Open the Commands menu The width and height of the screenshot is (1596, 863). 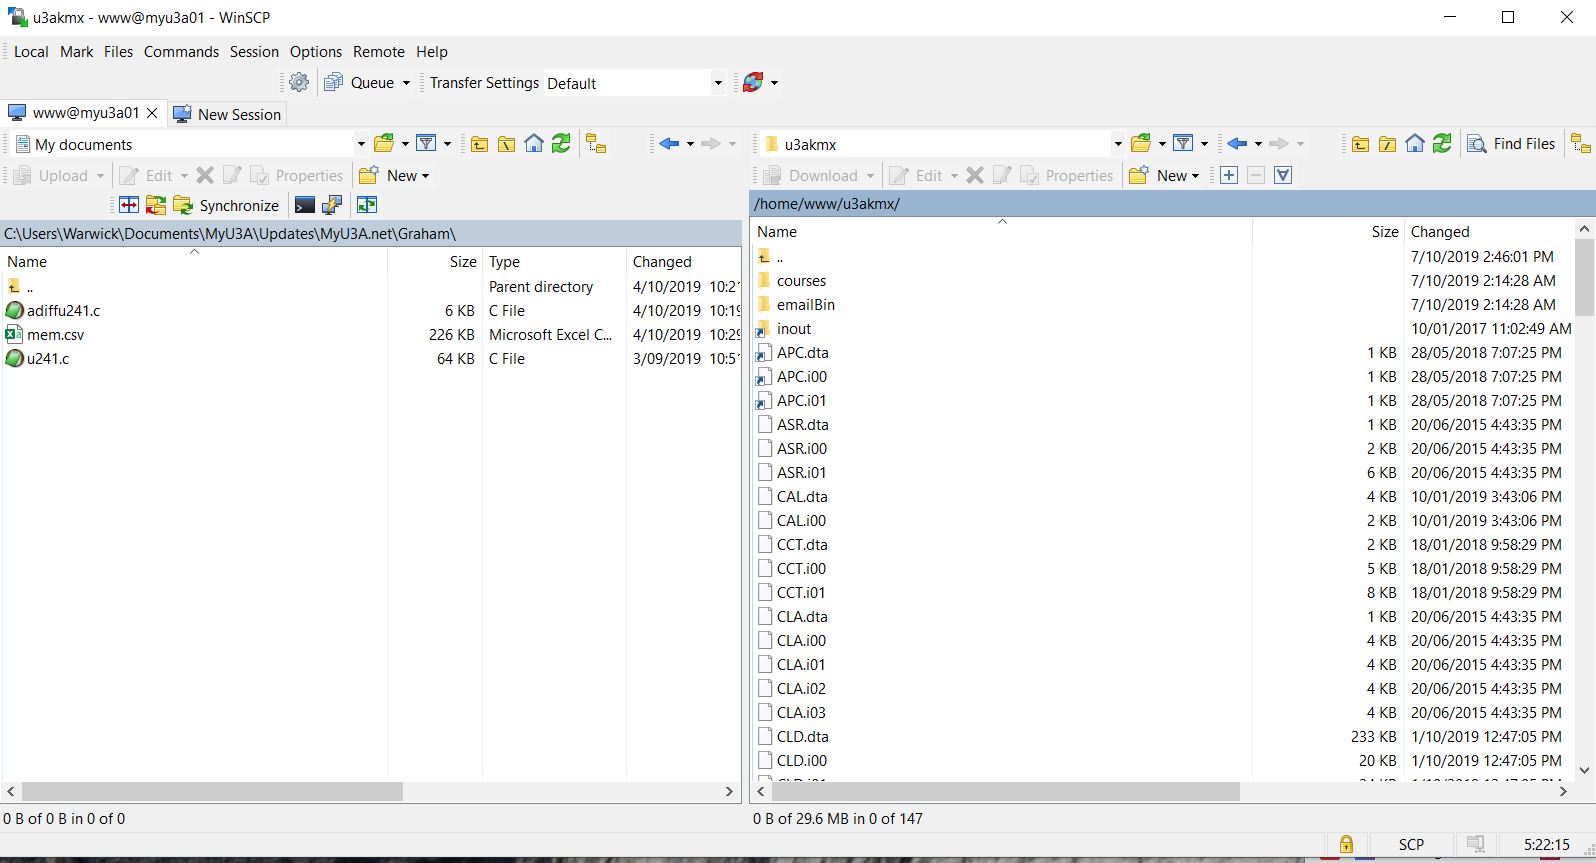(181, 52)
